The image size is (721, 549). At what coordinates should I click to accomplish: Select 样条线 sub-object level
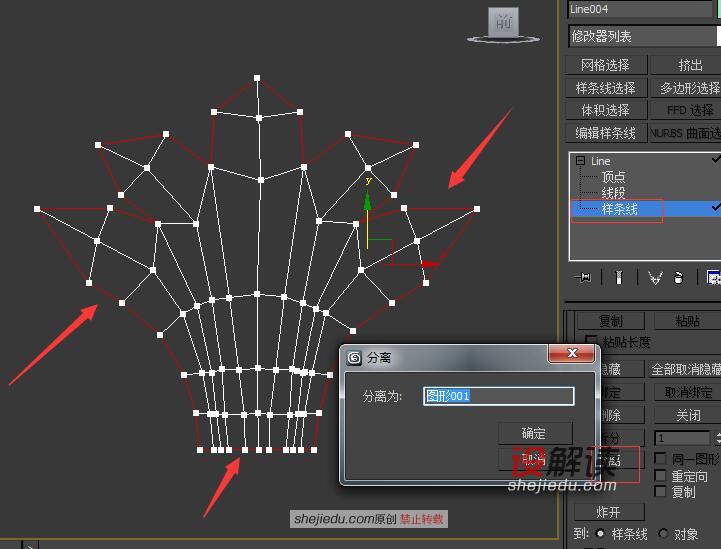pos(619,209)
